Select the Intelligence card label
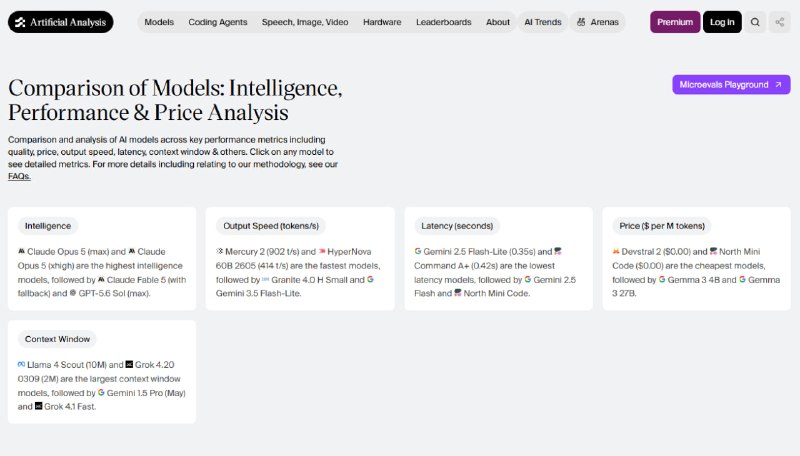Viewport: 800px width, 456px height. [48, 226]
